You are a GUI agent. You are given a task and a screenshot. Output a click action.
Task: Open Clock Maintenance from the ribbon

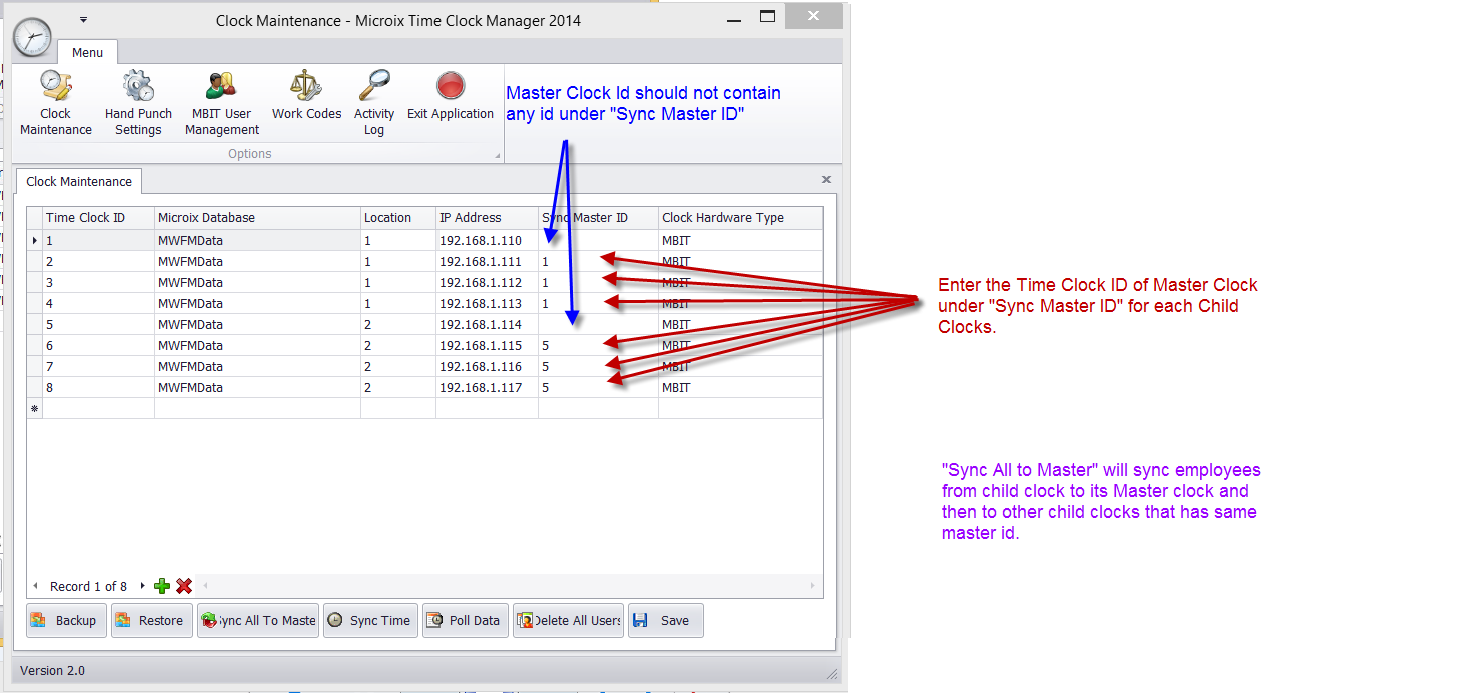pyautogui.click(x=55, y=102)
